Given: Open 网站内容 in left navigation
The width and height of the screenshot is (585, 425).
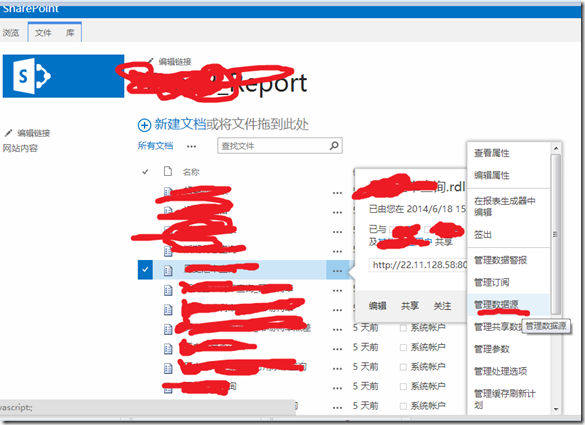Looking at the screenshot, I should click(20, 148).
